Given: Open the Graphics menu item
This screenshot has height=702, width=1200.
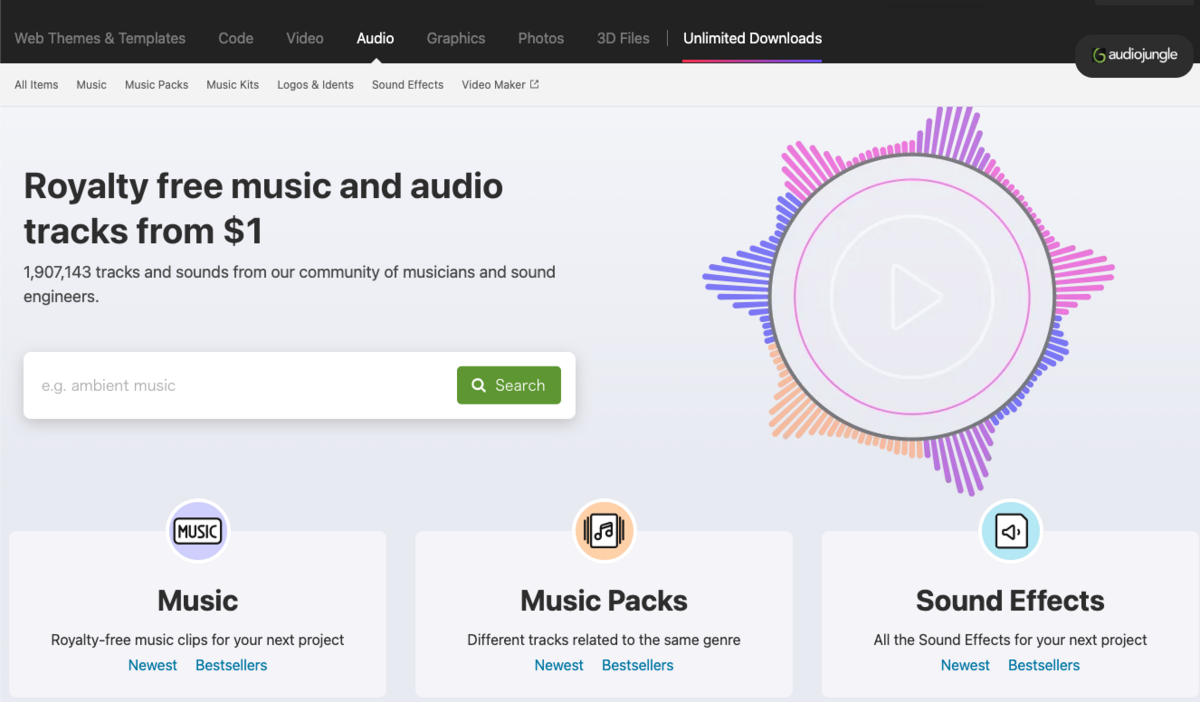Looking at the screenshot, I should [456, 38].
